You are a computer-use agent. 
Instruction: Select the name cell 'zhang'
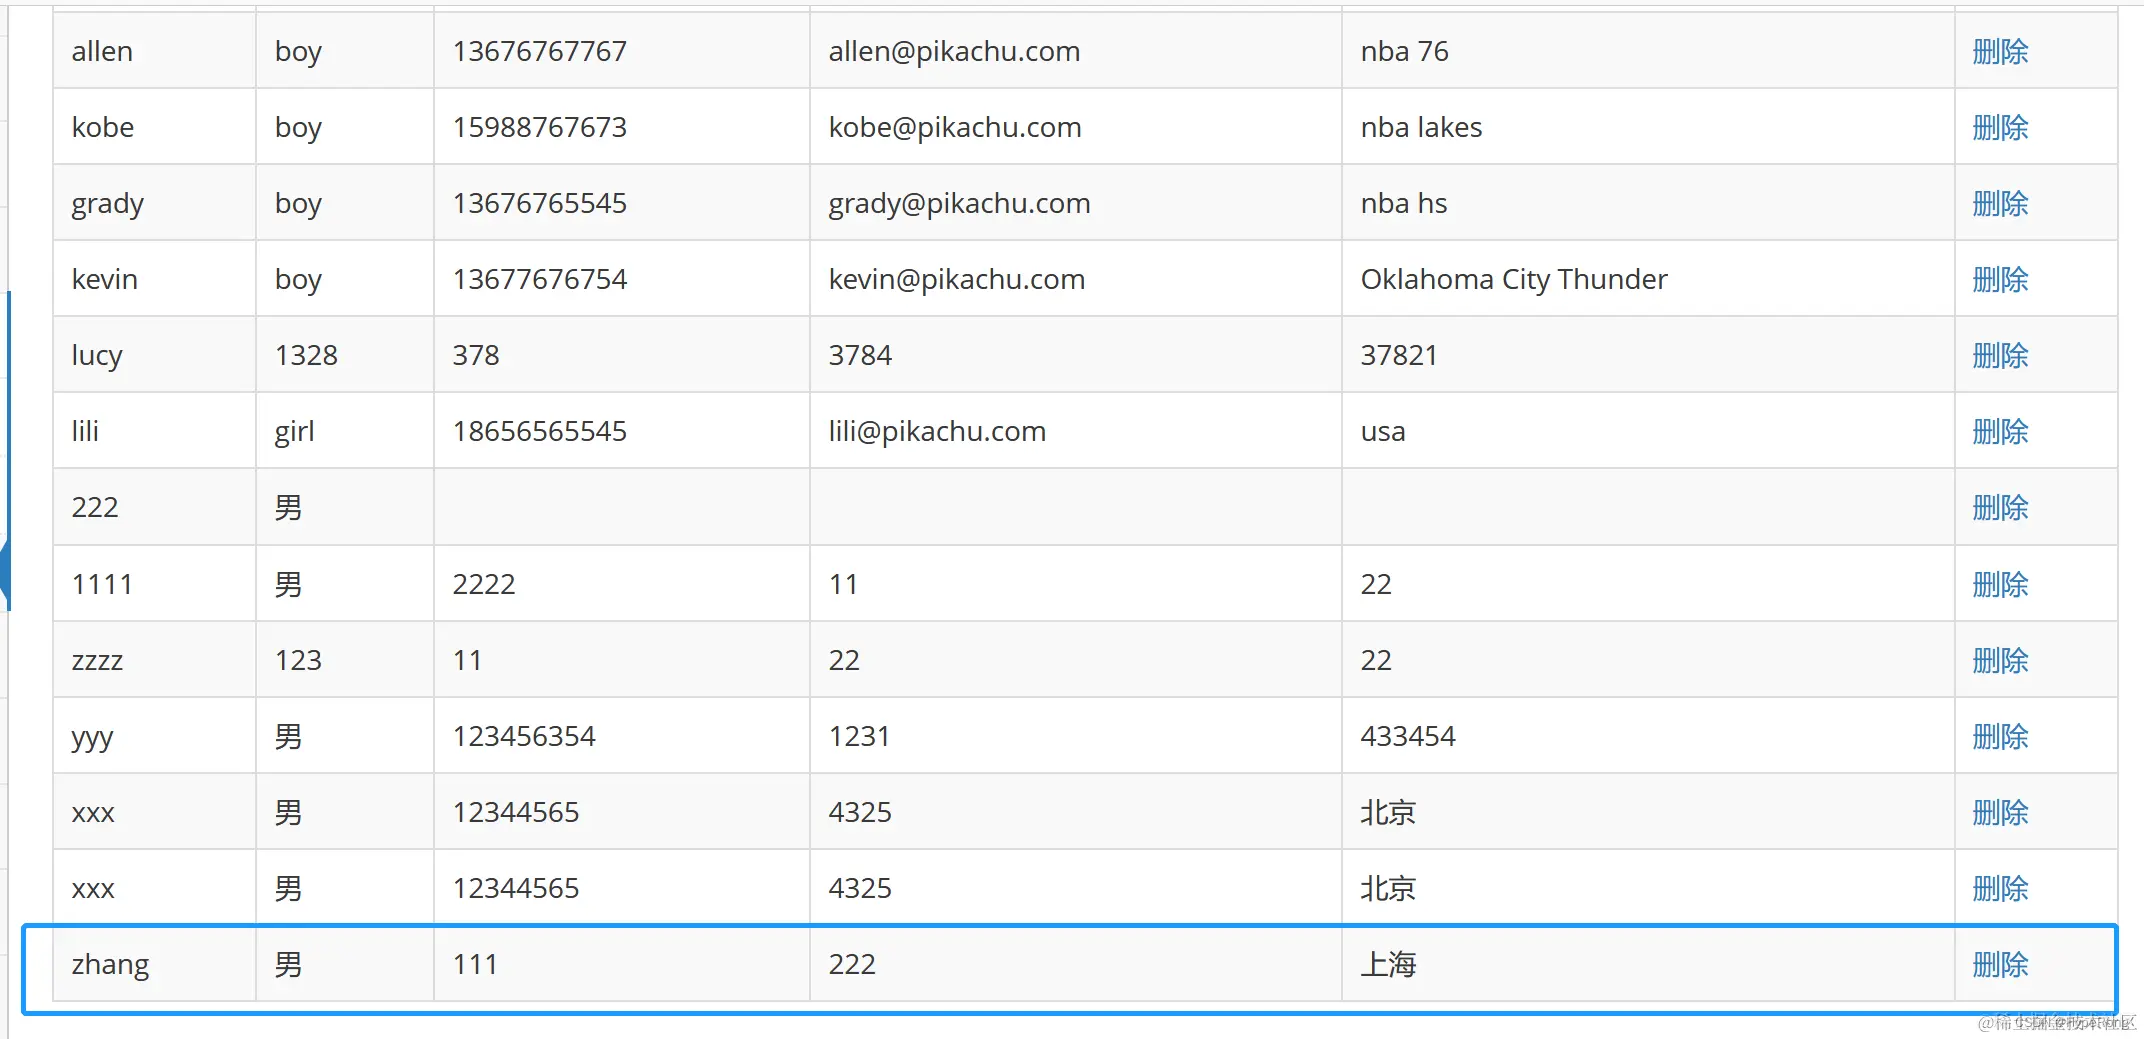coord(110,966)
